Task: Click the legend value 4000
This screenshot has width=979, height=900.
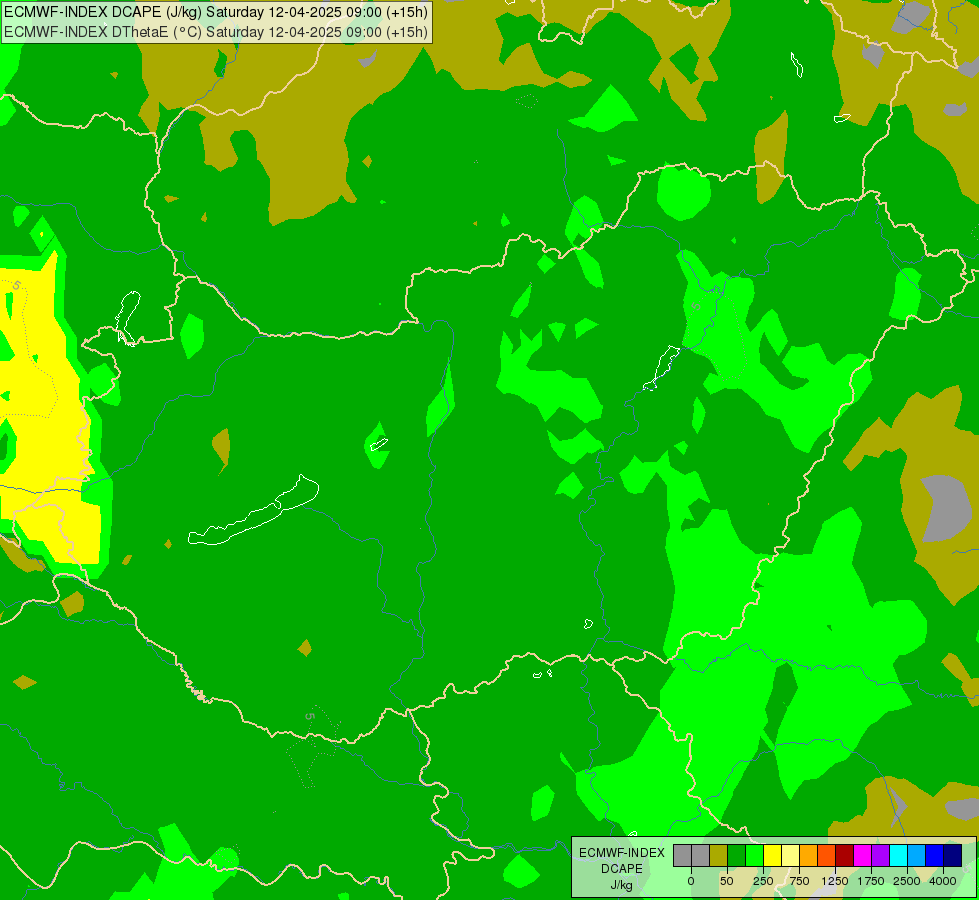Action: pos(943,881)
